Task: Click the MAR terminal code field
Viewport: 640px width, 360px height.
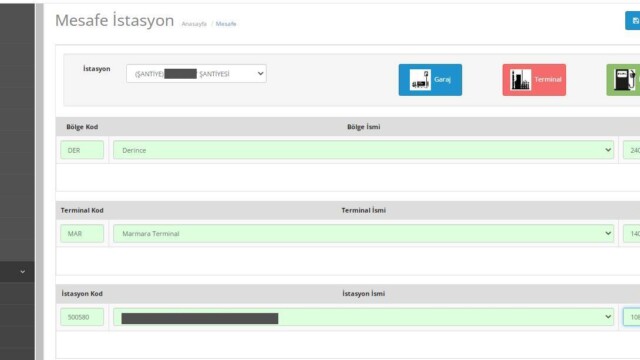Action: [x=82, y=233]
